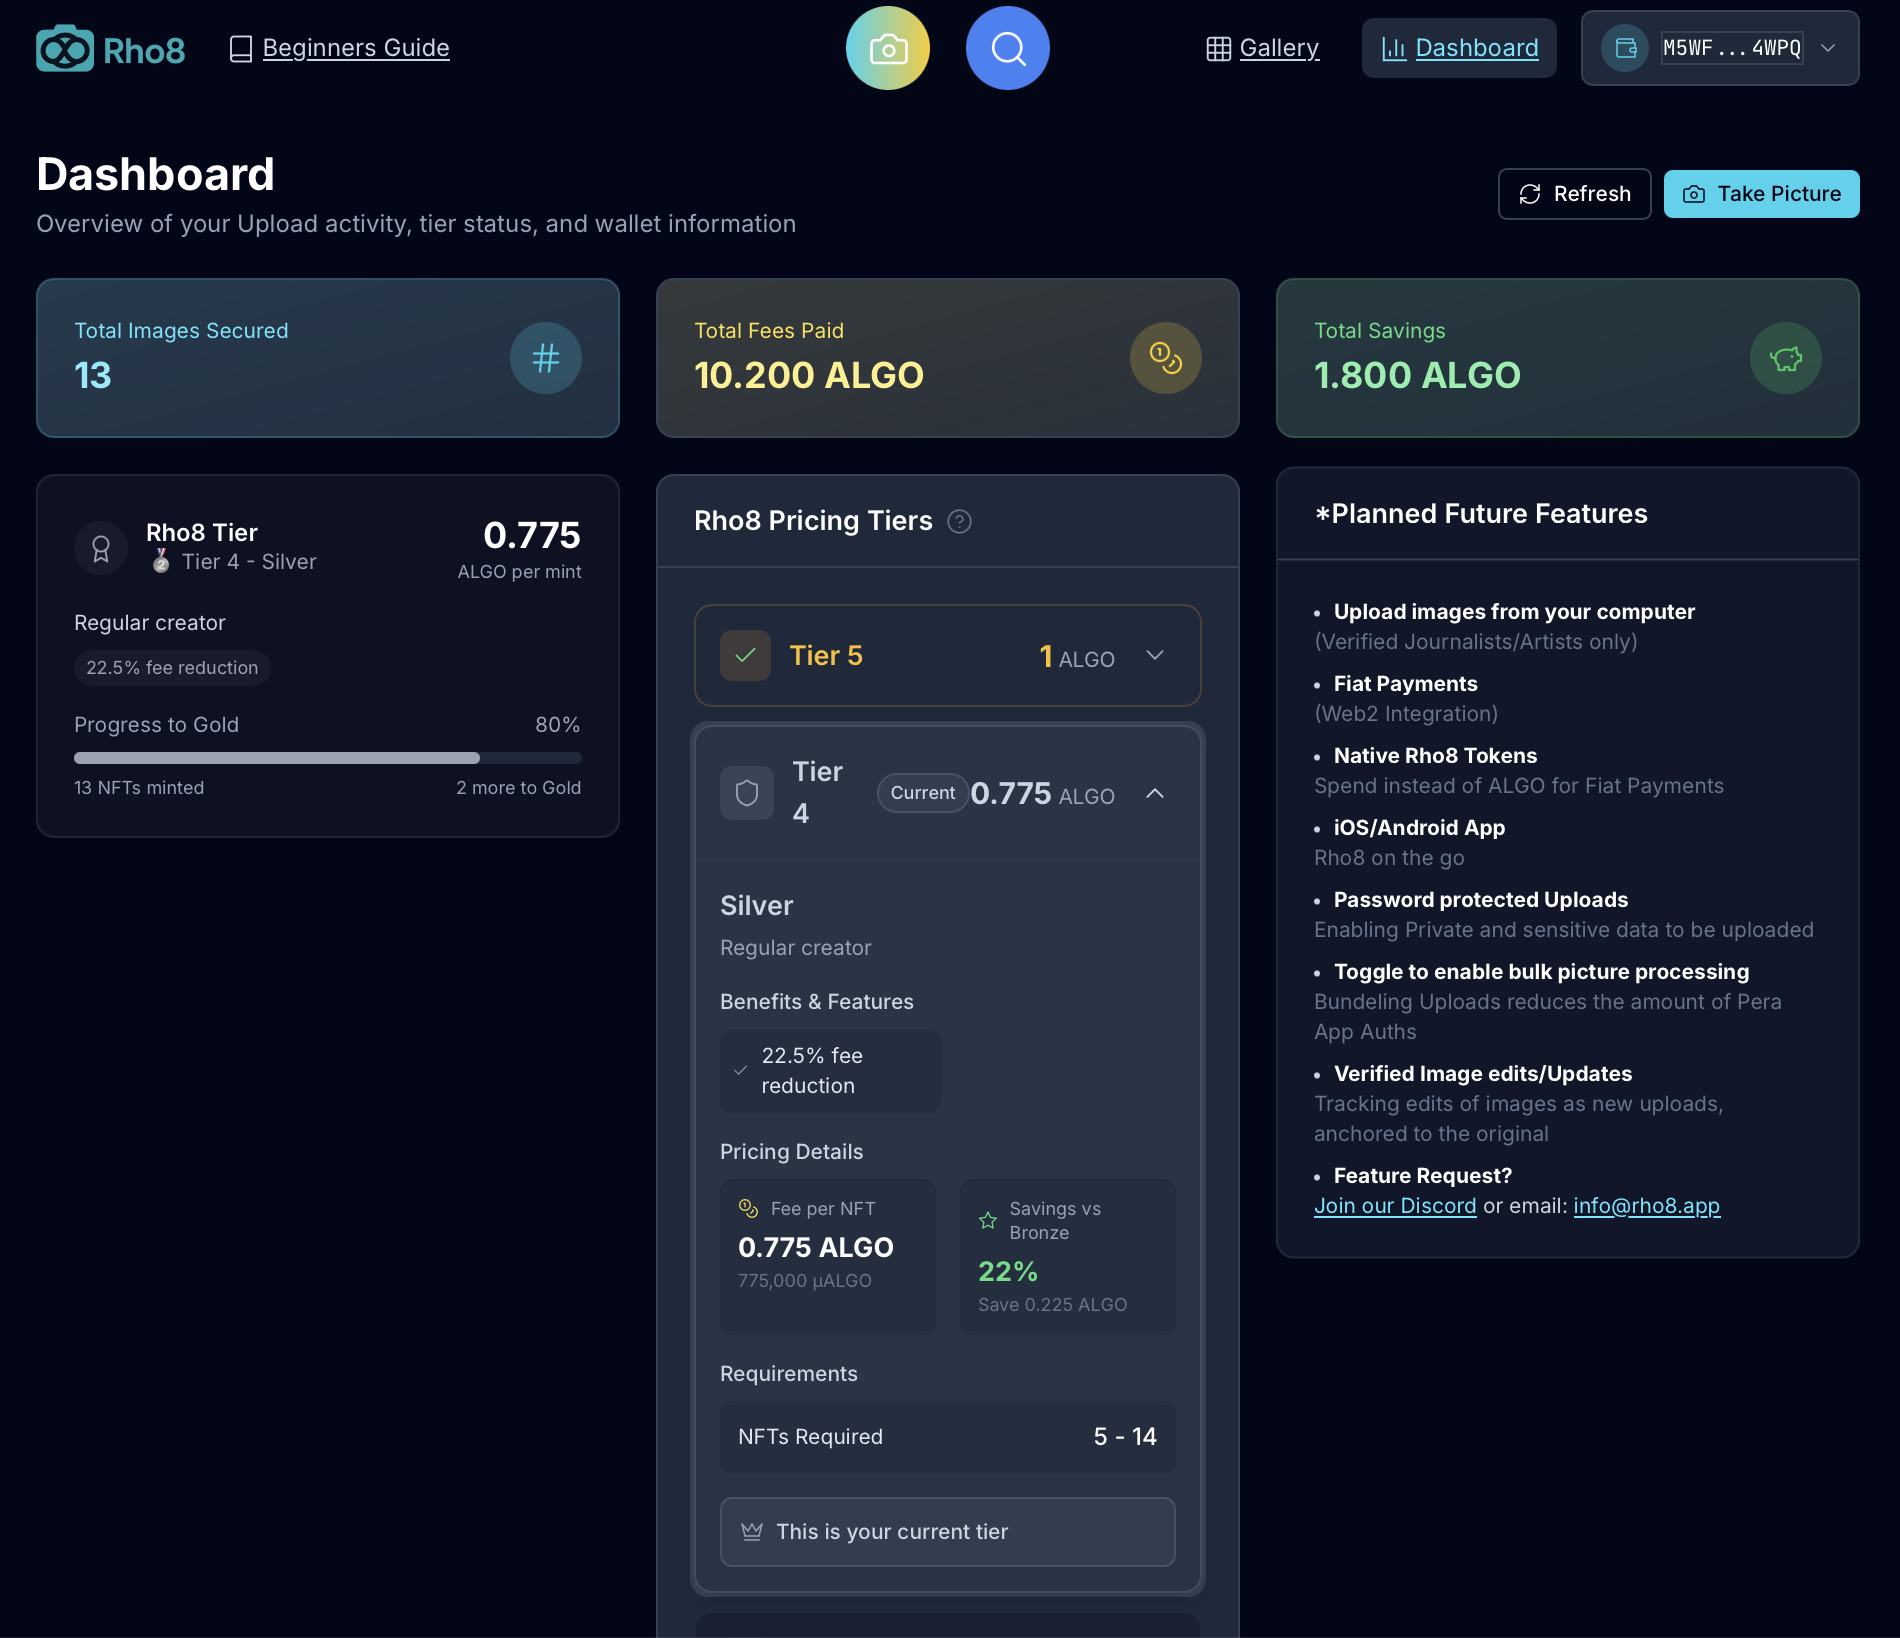Image resolution: width=1900 pixels, height=1638 pixels.
Task: Click the coins icon on Total Fees Paid
Action: coord(1166,358)
